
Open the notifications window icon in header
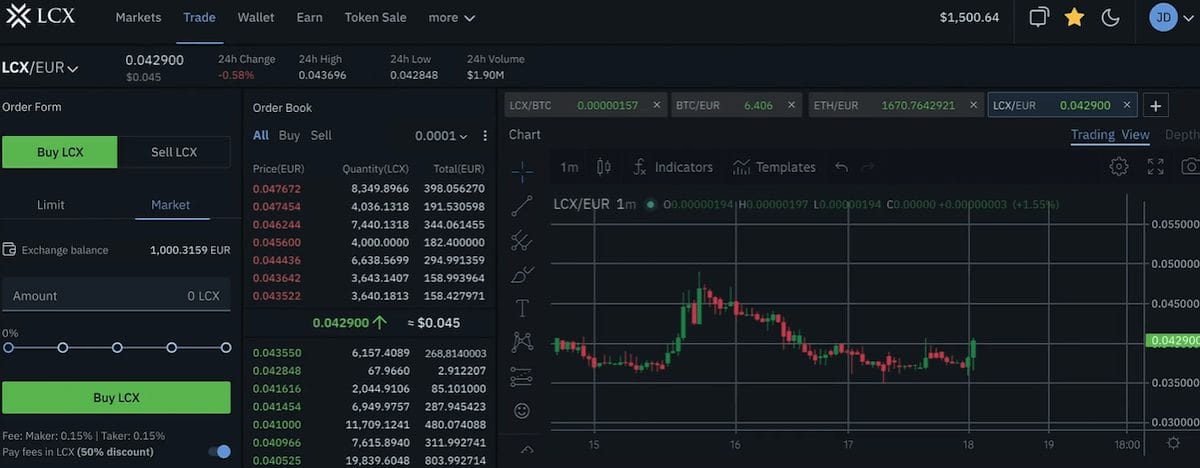pyautogui.click(x=1040, y=17)
